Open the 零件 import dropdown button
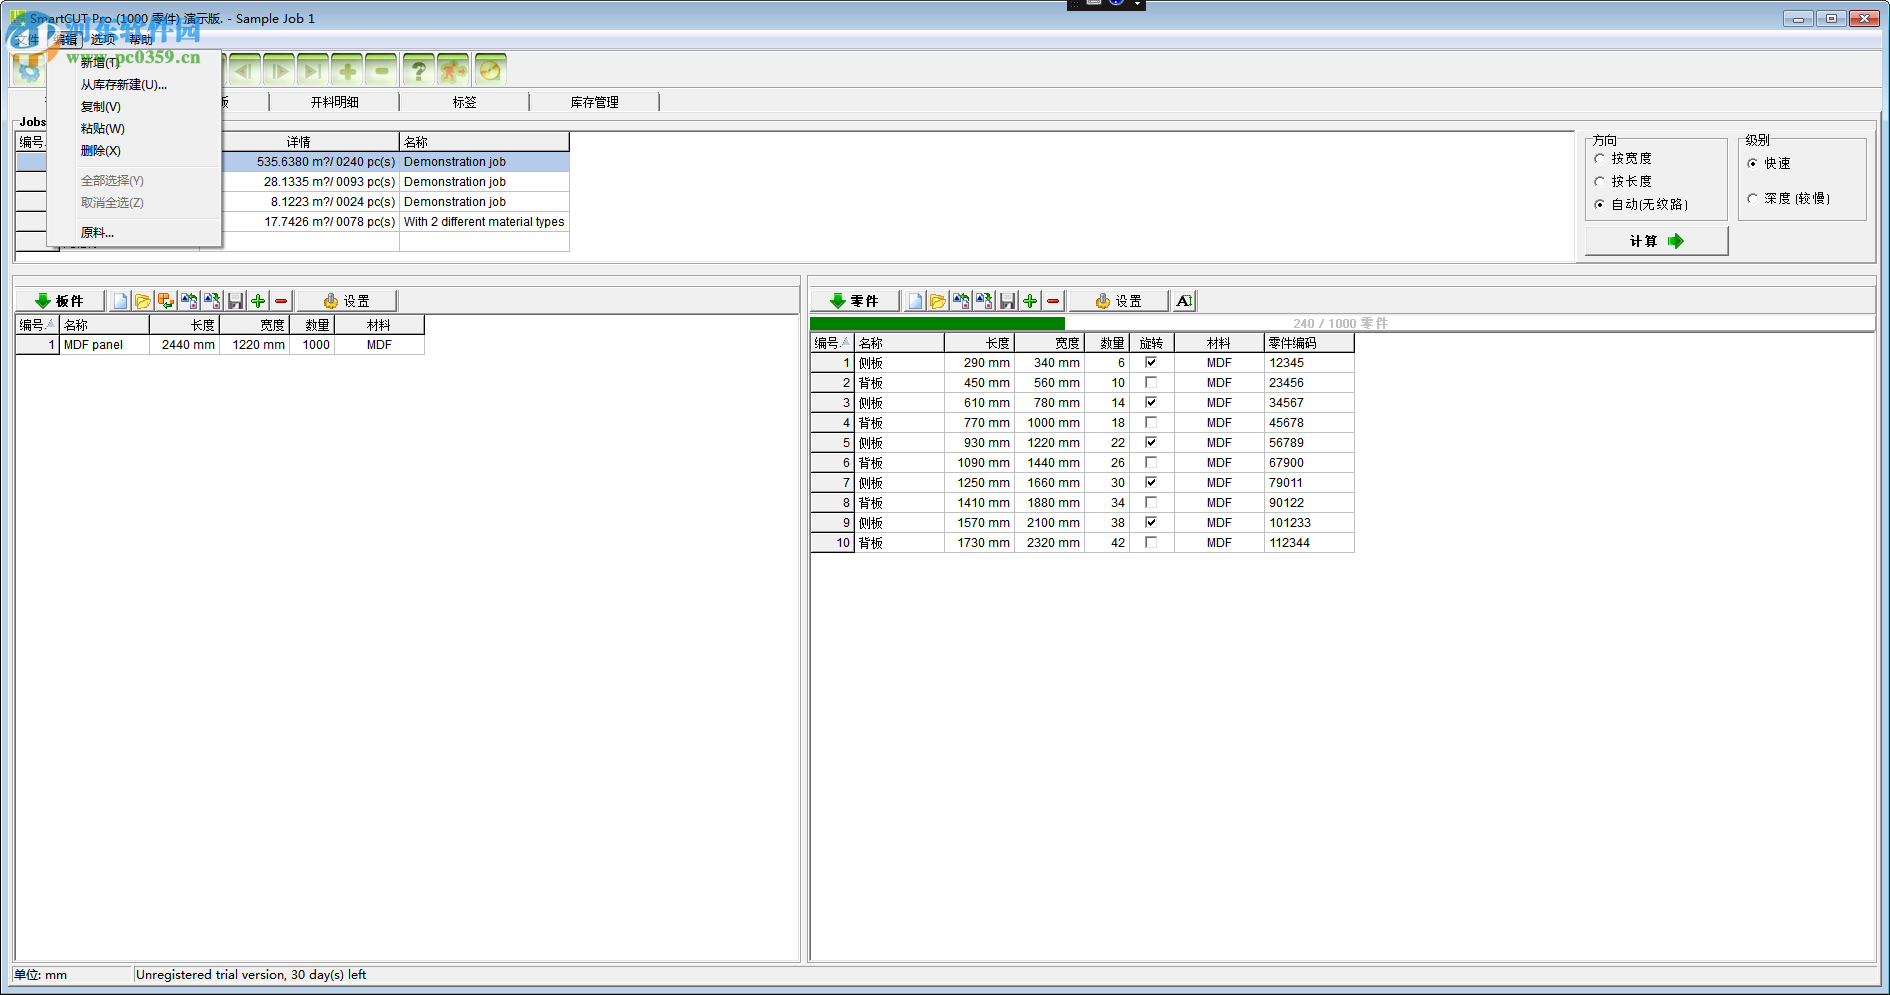1890x995 pixels. coord(855,301)
